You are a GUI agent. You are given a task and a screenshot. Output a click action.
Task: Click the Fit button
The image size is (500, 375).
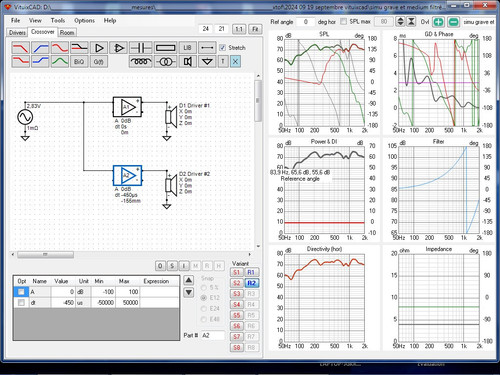click(255, 29)
